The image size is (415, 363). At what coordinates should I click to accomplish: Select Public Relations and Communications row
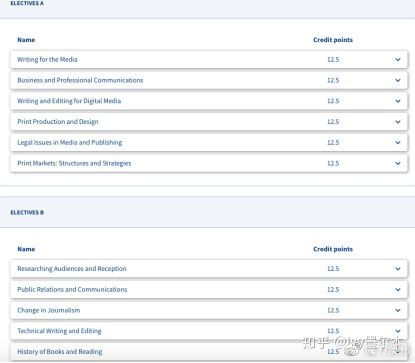209,289
